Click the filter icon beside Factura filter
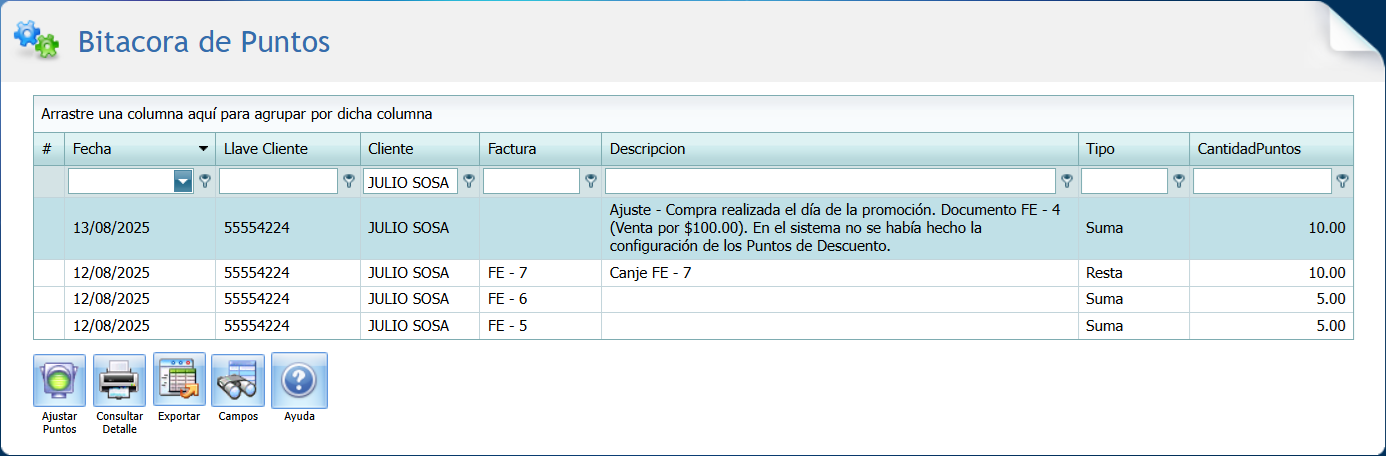Viewport: 1386px width, 456px height. (591, 181)
